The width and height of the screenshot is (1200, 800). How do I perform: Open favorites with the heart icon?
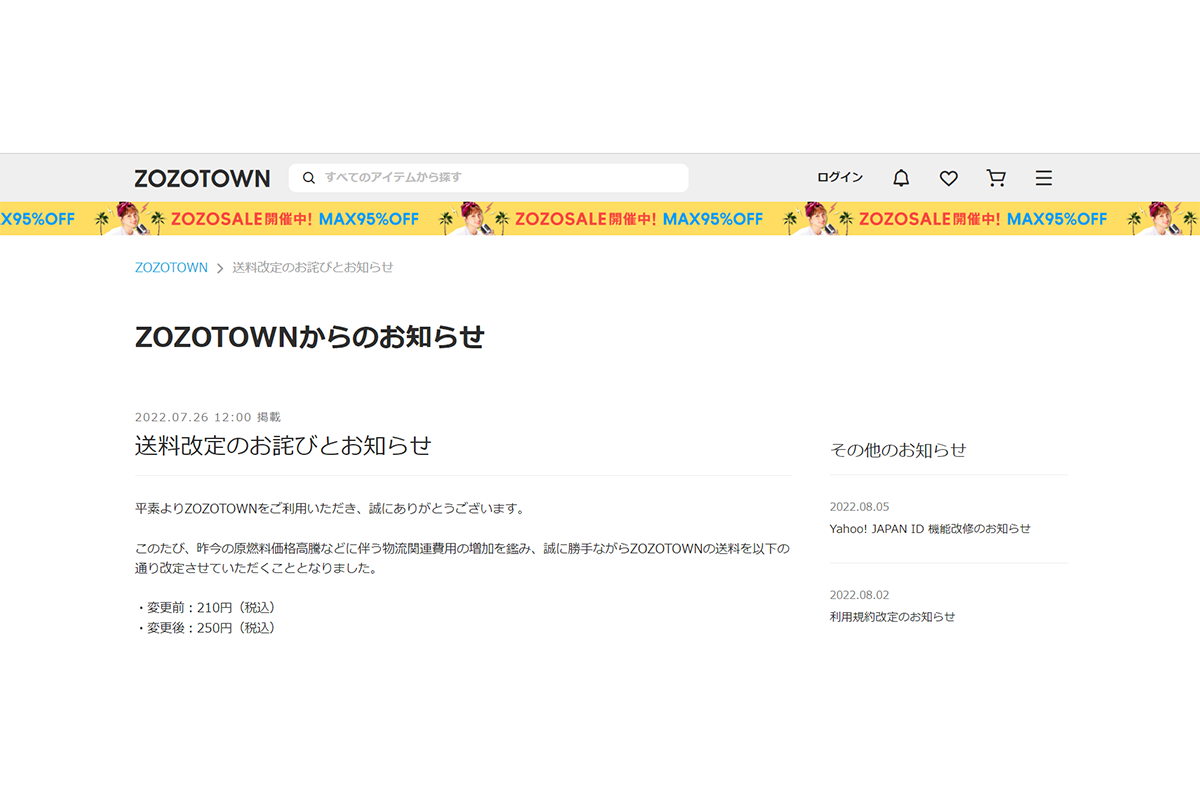[x=948, y=178]
